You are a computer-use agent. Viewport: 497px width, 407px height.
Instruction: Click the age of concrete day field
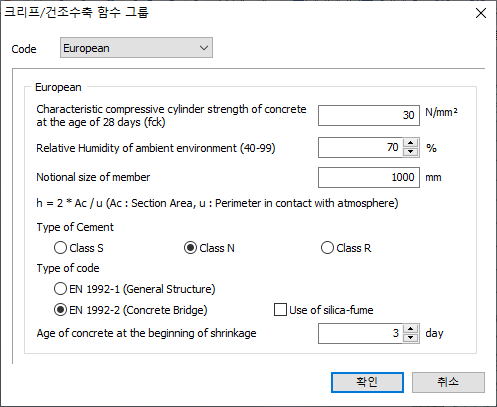pos(361,333)
